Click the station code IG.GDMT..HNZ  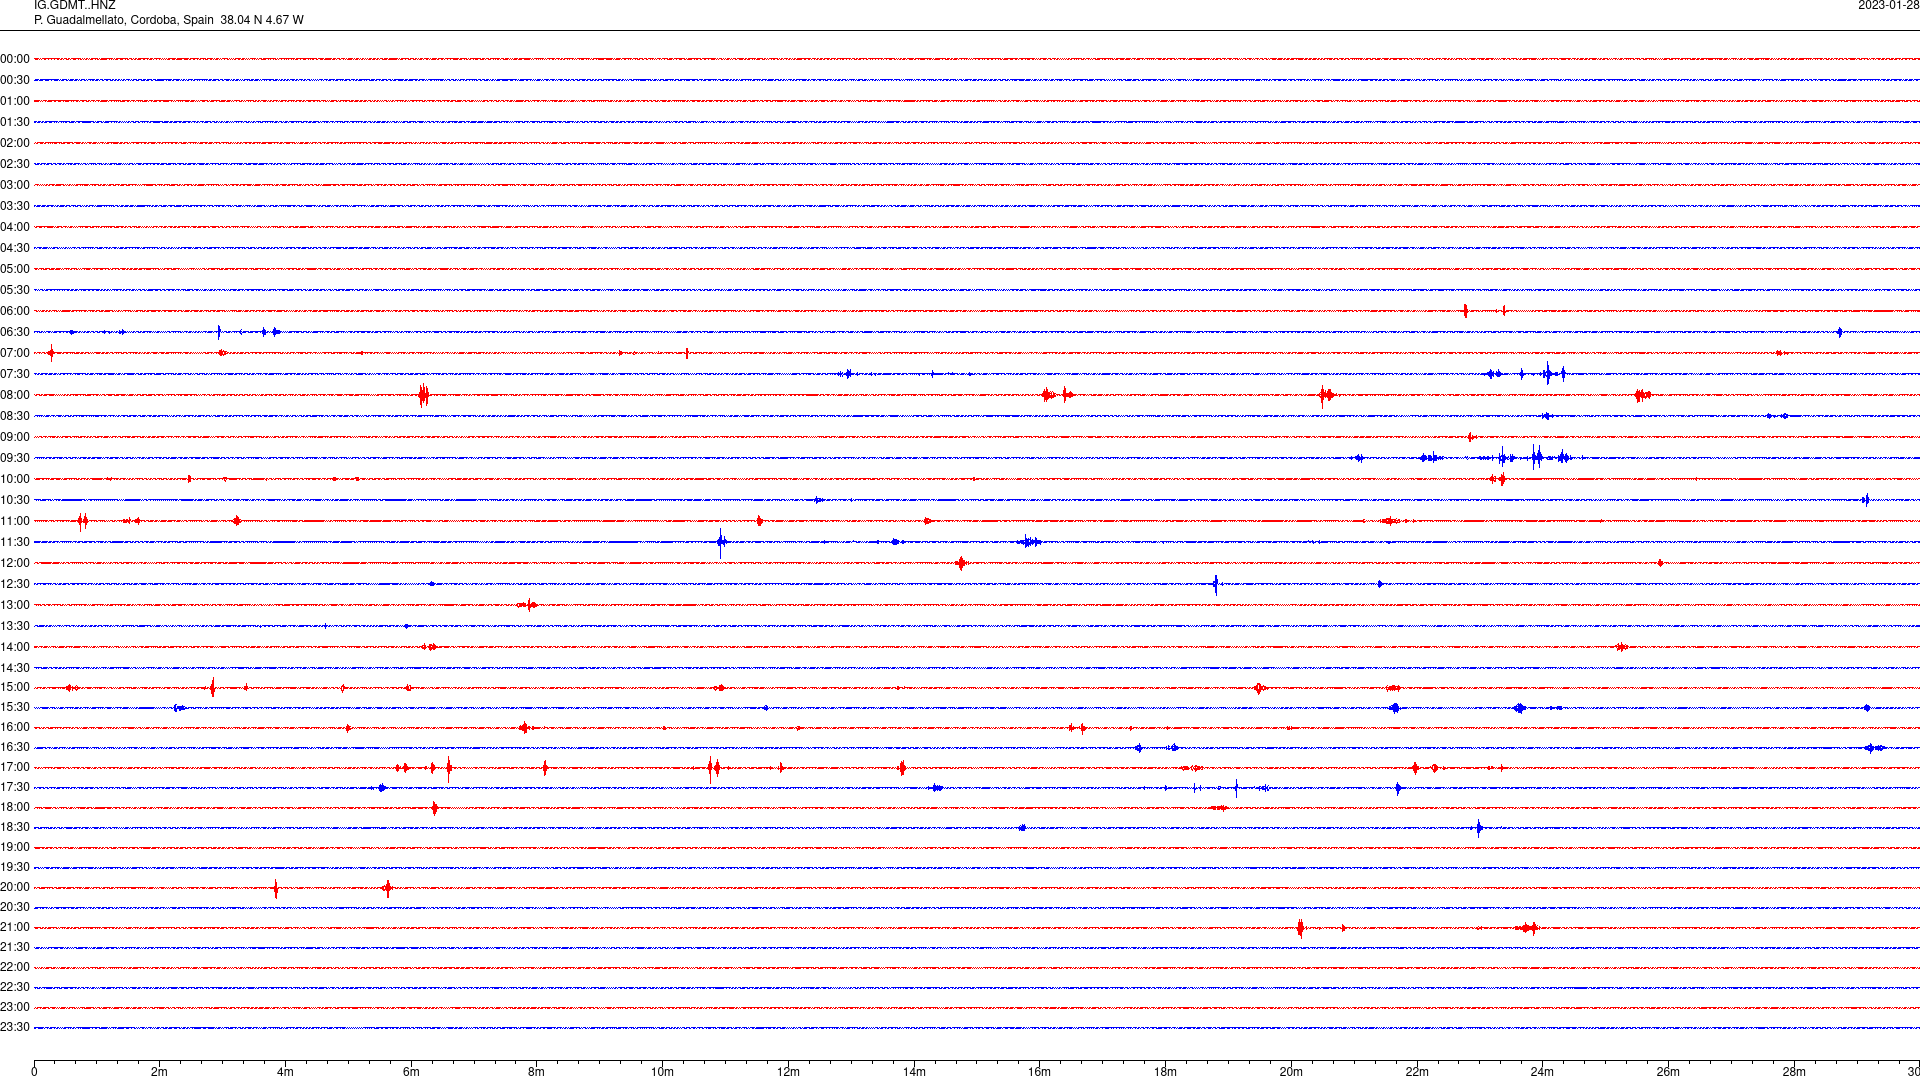coord(75,5)
